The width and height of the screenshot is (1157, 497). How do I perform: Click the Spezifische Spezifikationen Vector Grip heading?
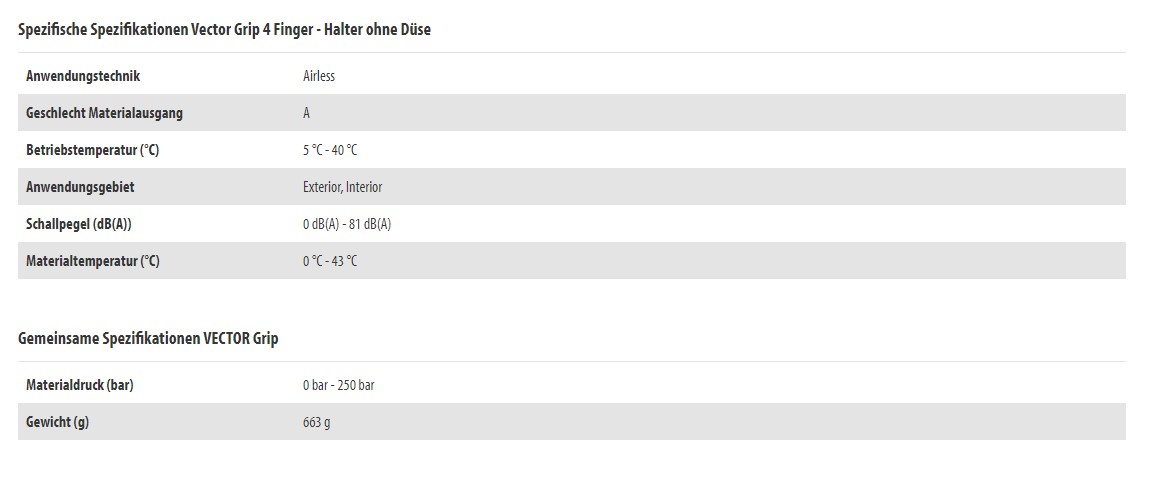tap(224, 29)
